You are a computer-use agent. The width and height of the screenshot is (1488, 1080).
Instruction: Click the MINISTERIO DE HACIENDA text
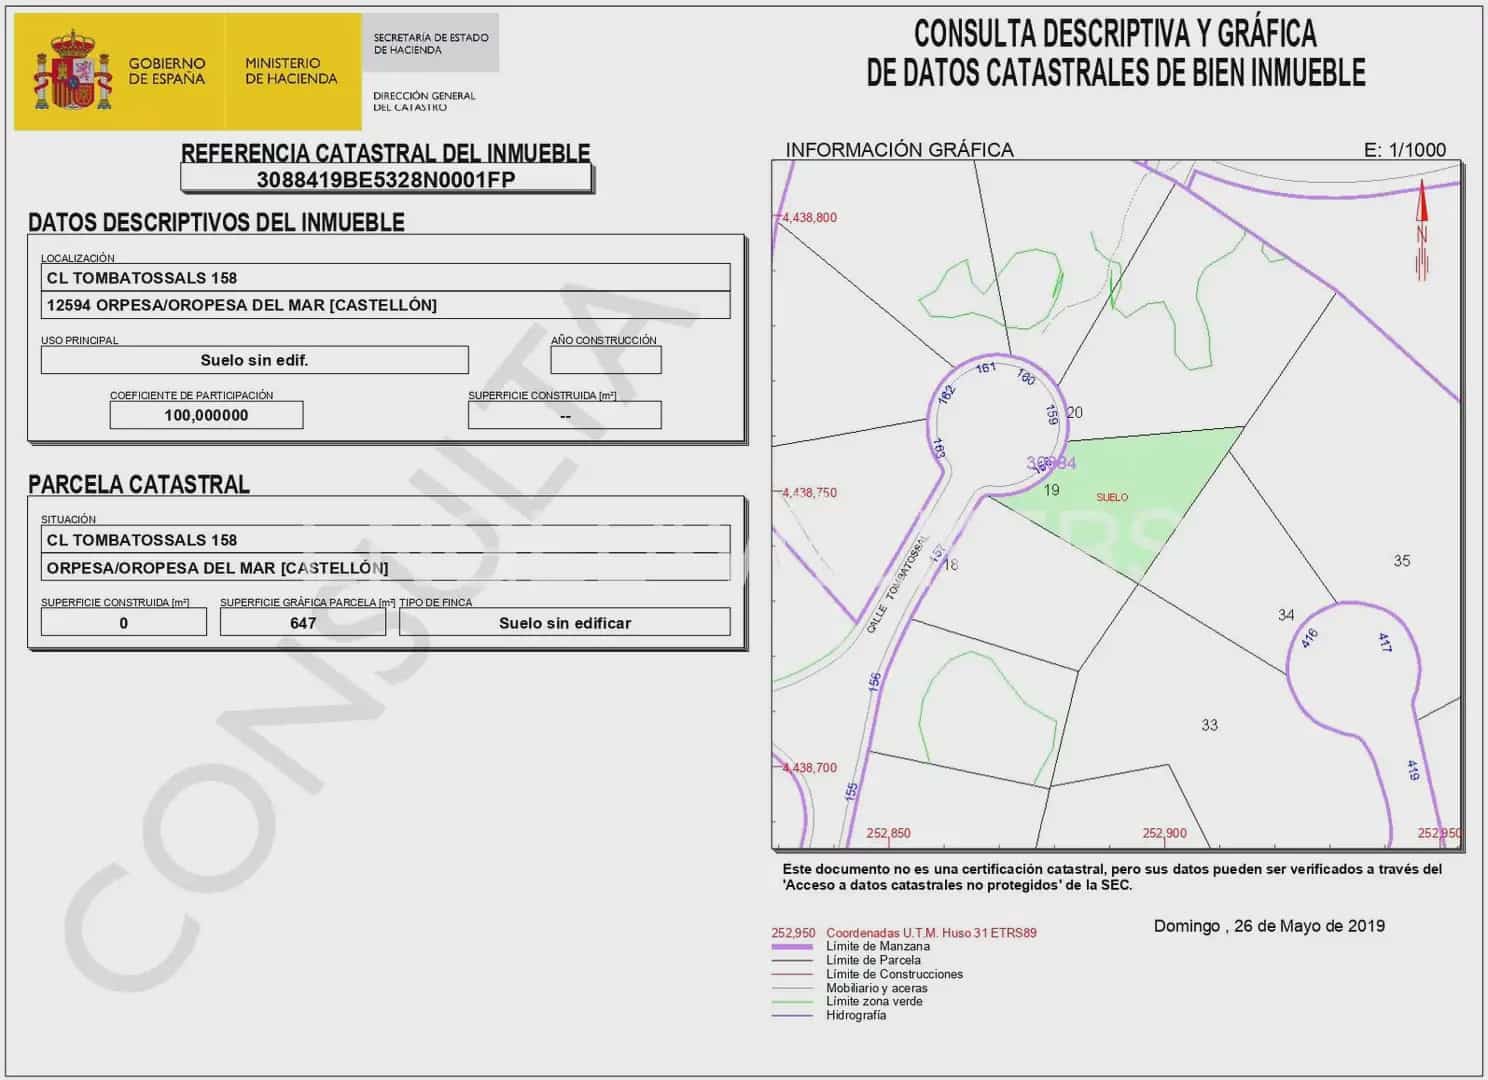pyautogui.click(x=291, y=71)
